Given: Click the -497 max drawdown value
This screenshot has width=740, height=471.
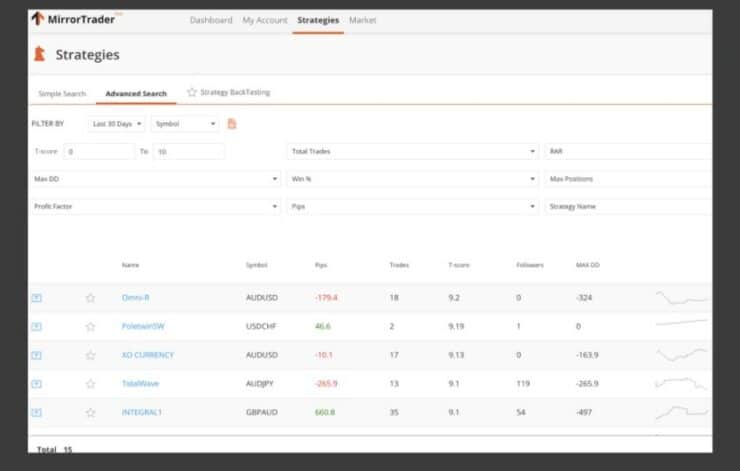Looking at the screenshot, I should click(584, 412).
